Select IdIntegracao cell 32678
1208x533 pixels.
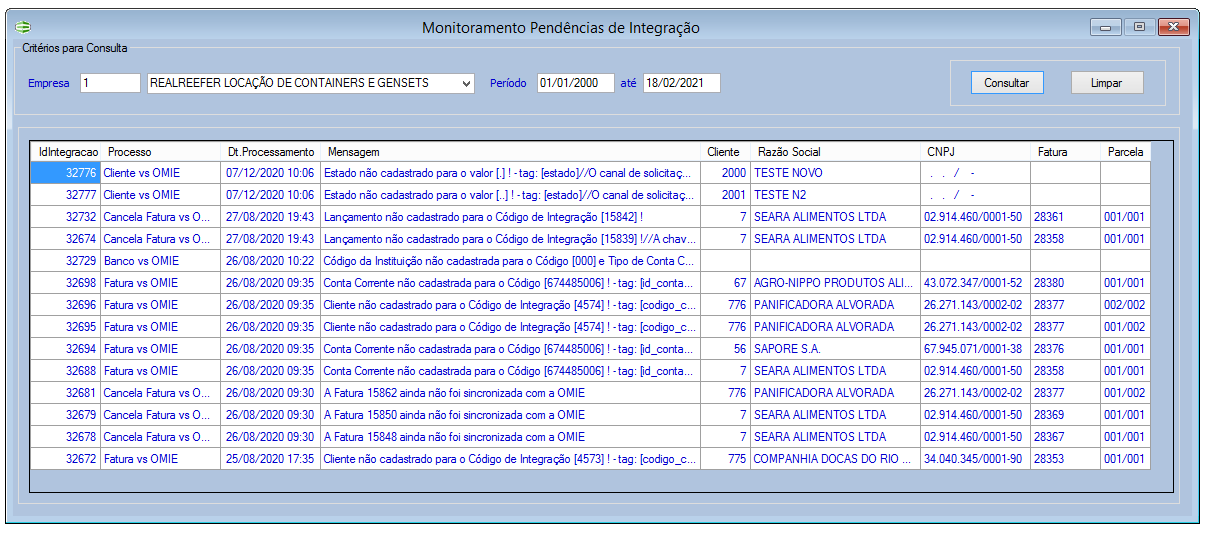tap(66, 437)
